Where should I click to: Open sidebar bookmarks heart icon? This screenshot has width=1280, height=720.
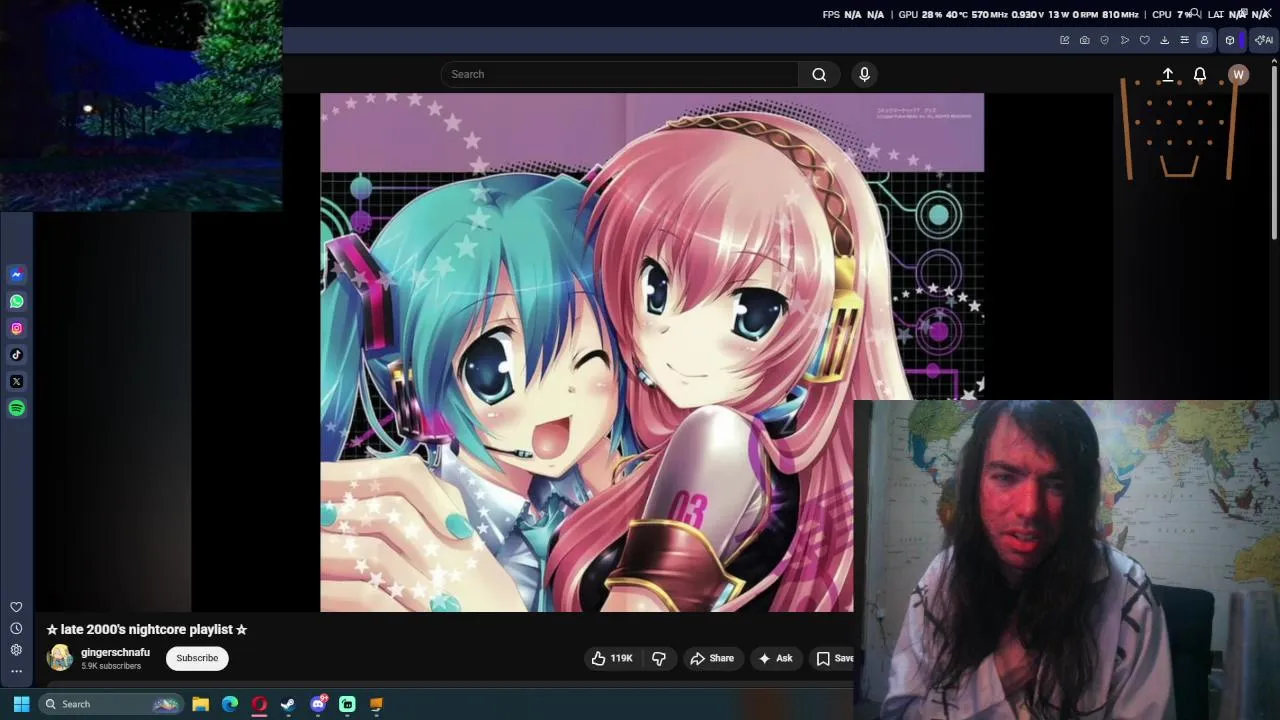coord(16,607)
